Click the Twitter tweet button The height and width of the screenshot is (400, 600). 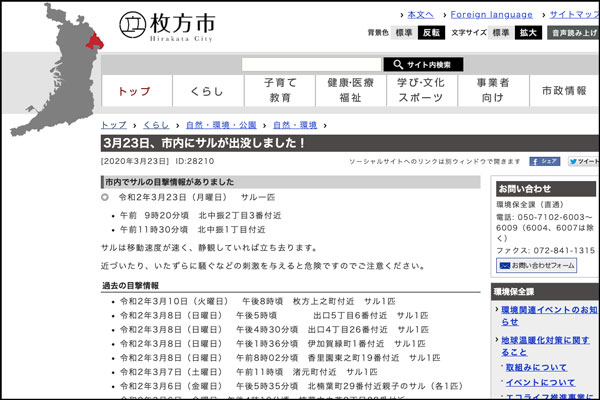(583, 161)
